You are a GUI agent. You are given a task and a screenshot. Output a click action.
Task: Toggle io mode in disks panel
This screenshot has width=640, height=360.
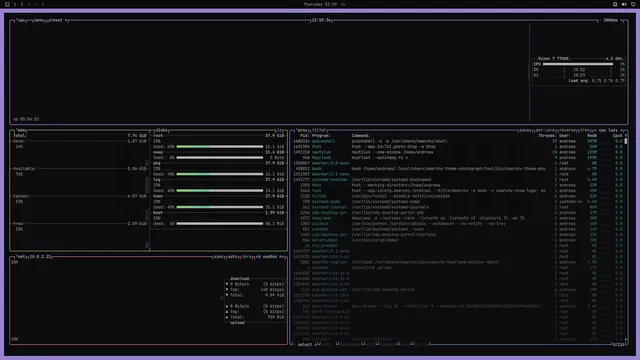[x=280, y=130]
